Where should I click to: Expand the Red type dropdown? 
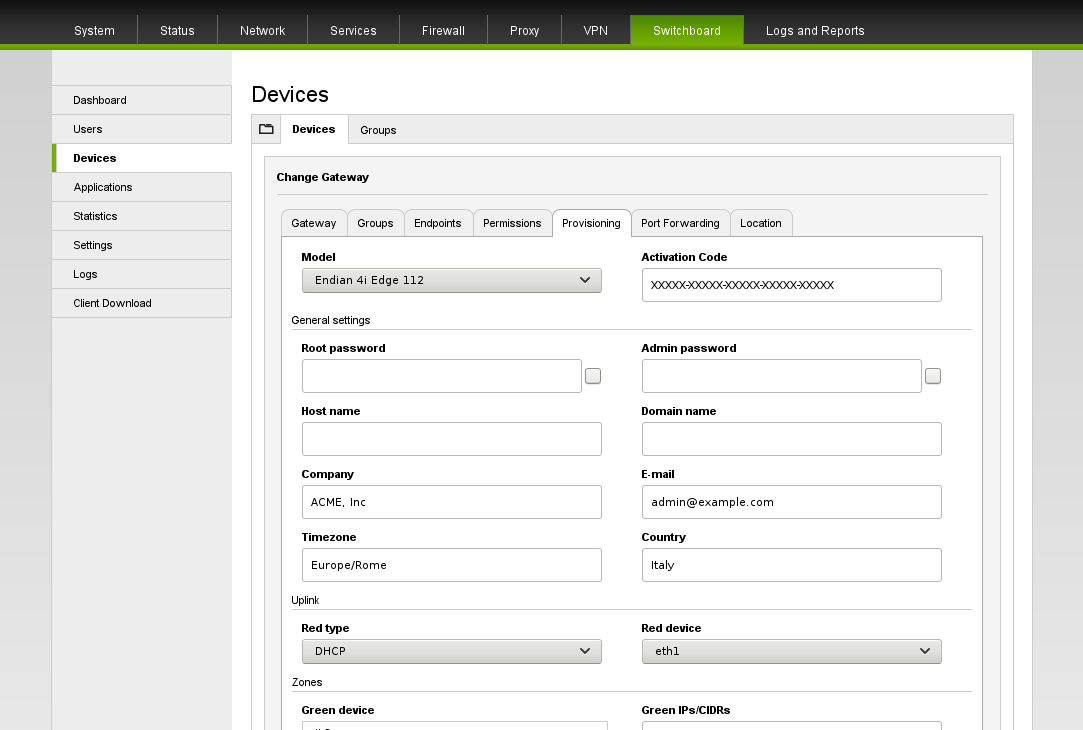[451, 652]
